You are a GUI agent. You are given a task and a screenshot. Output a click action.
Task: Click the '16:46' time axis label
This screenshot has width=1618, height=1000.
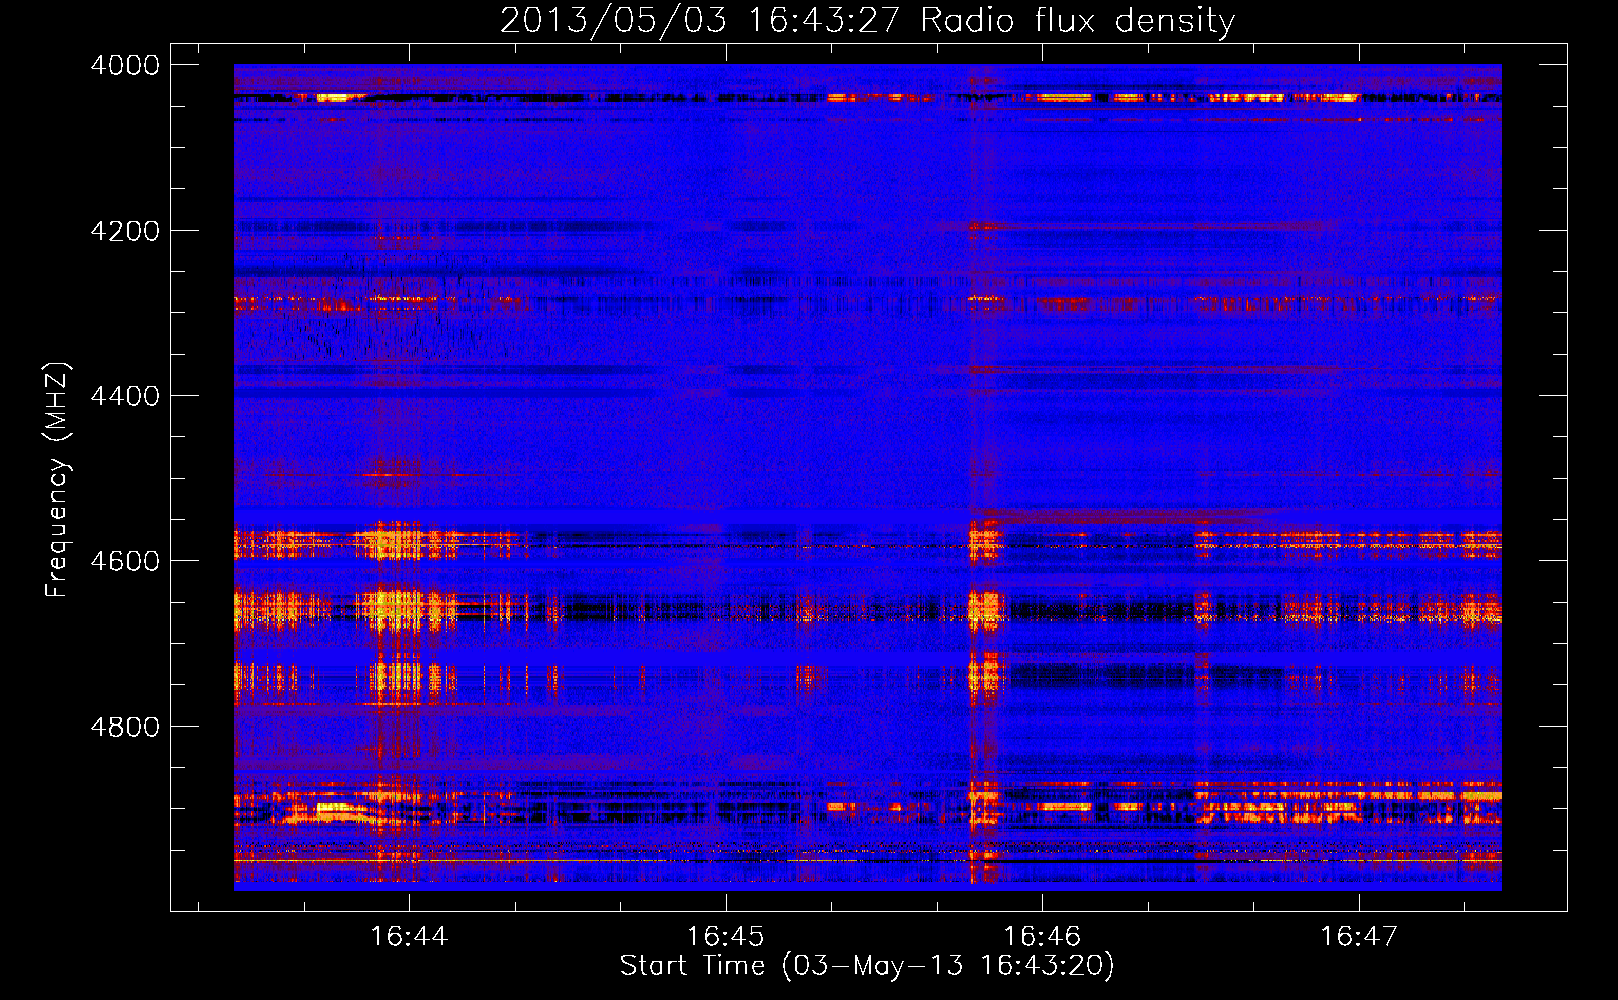click(x=1042, y=936)
